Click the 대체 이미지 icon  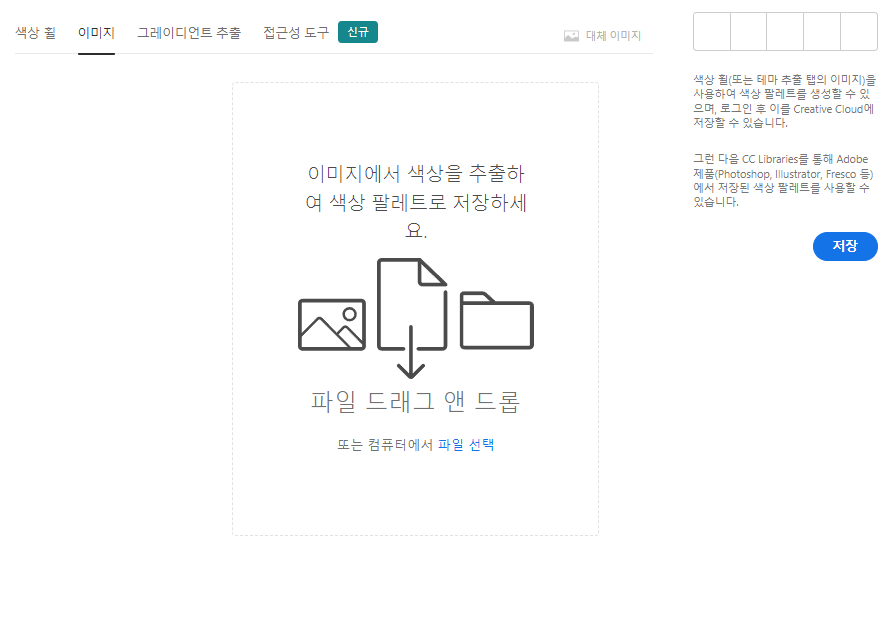point(571,34)
